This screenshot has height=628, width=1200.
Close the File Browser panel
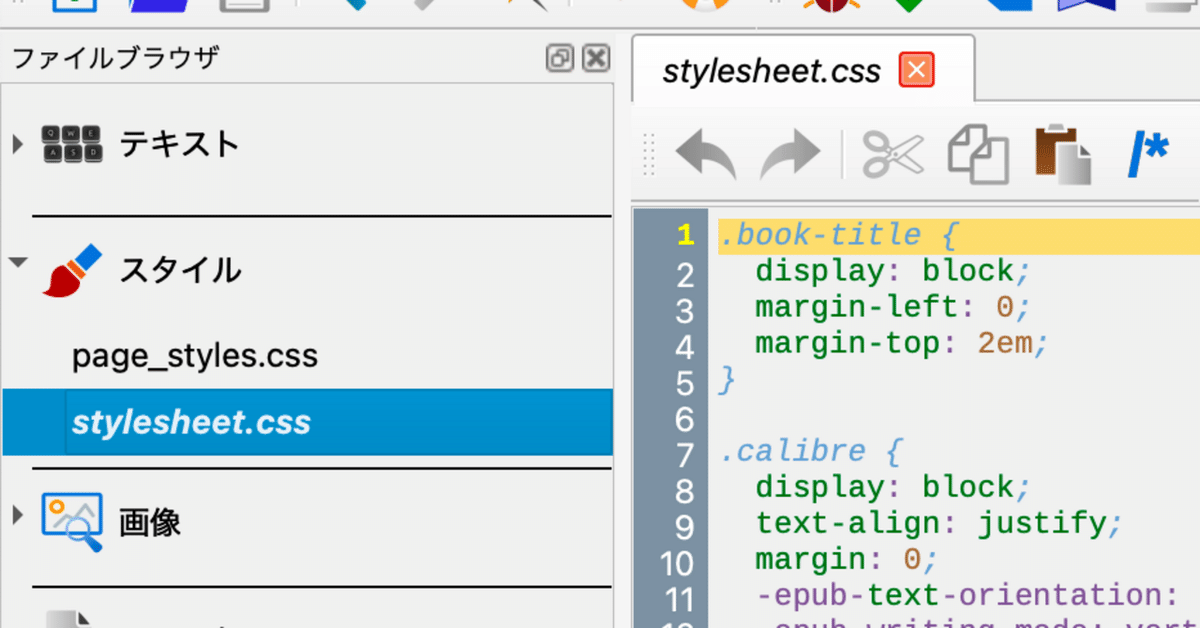tap(596, 58)
